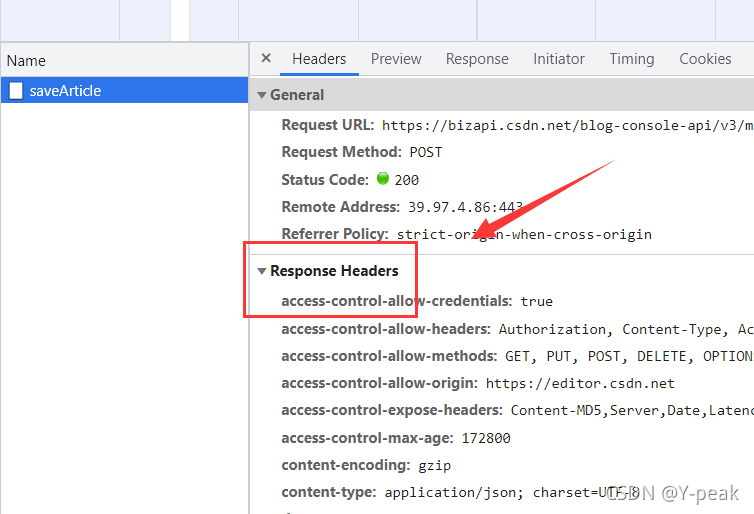The width and height of the screenshot is (754, 514).
Task: Close the request details panel
Action: (266, 59)
